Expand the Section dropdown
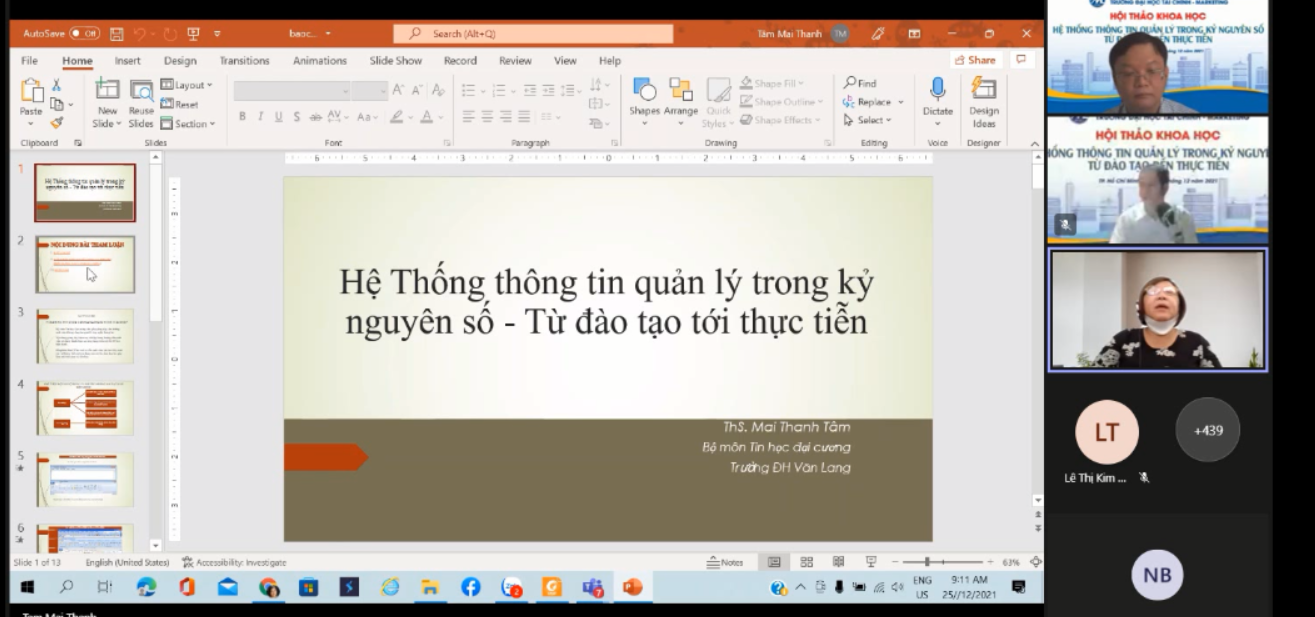The height and width of the screenshot is (617, 1315). pos(188,124)
